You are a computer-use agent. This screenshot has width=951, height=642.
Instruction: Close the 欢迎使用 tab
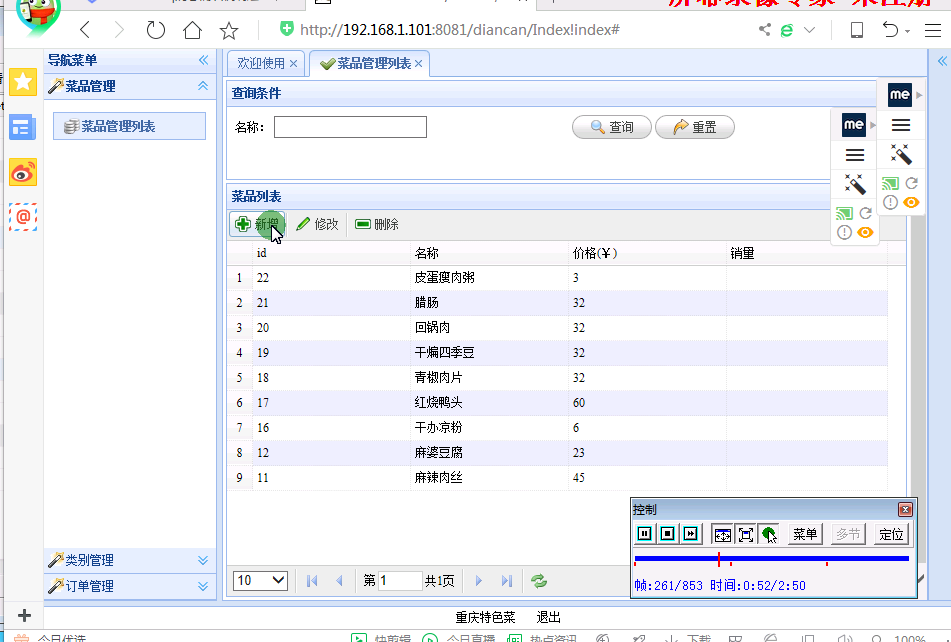(x=294, y=64)
